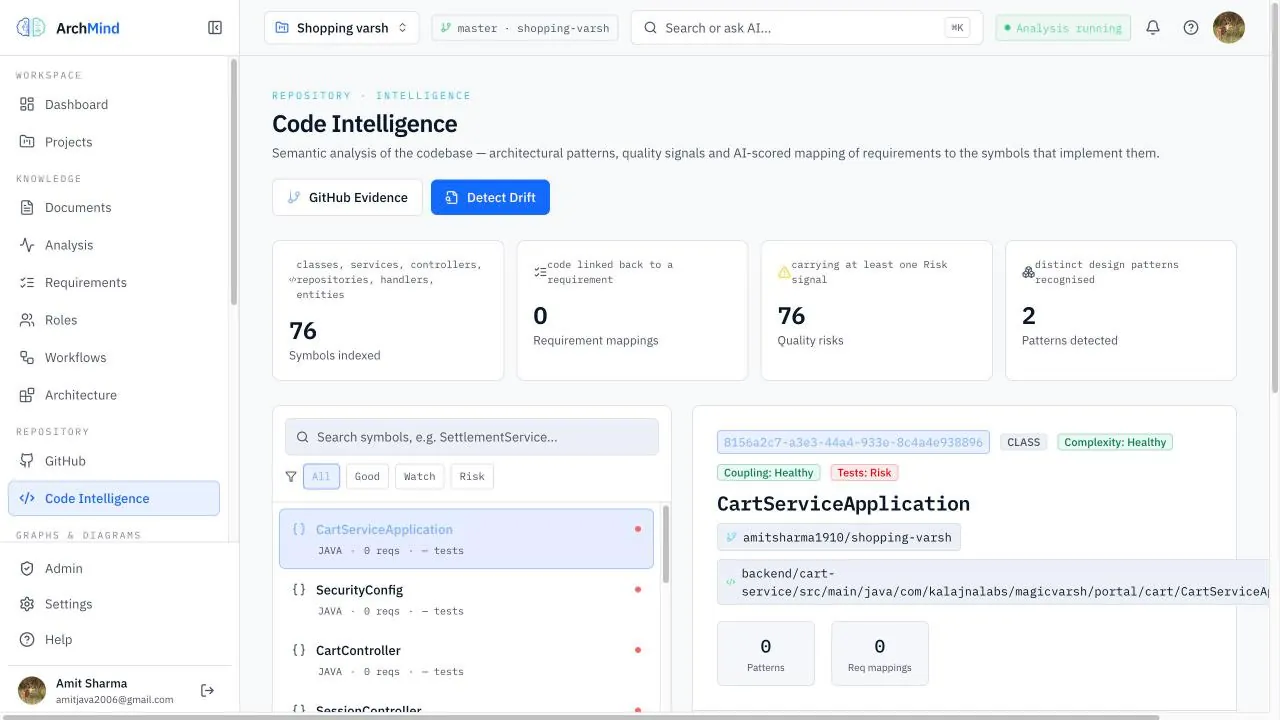This screenshot has width=1280, height=720.
Task: Run Detect Drift
Action: point(490,197)
